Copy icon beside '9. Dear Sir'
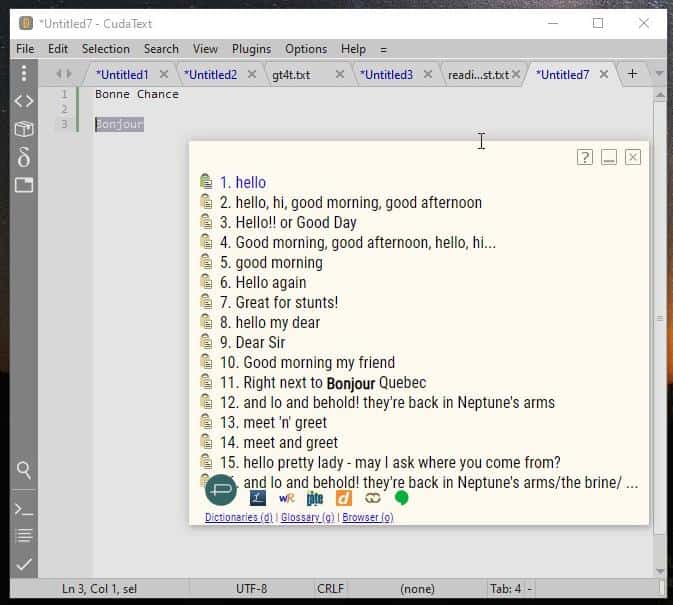 pos(206,342)
